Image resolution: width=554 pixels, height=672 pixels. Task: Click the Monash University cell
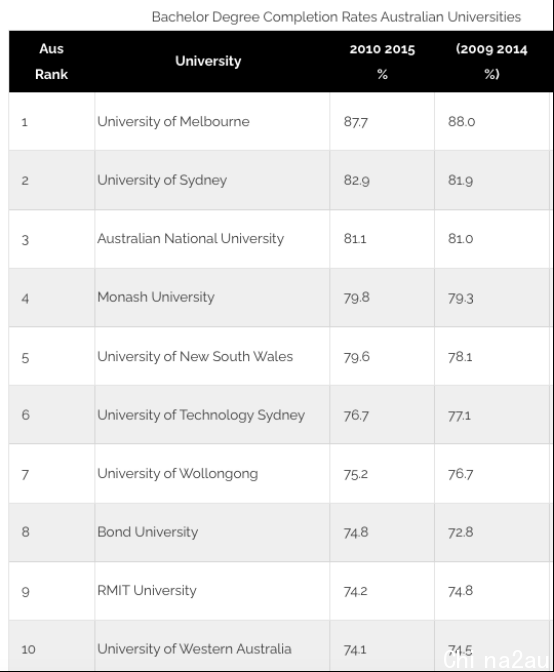point(156,297)
